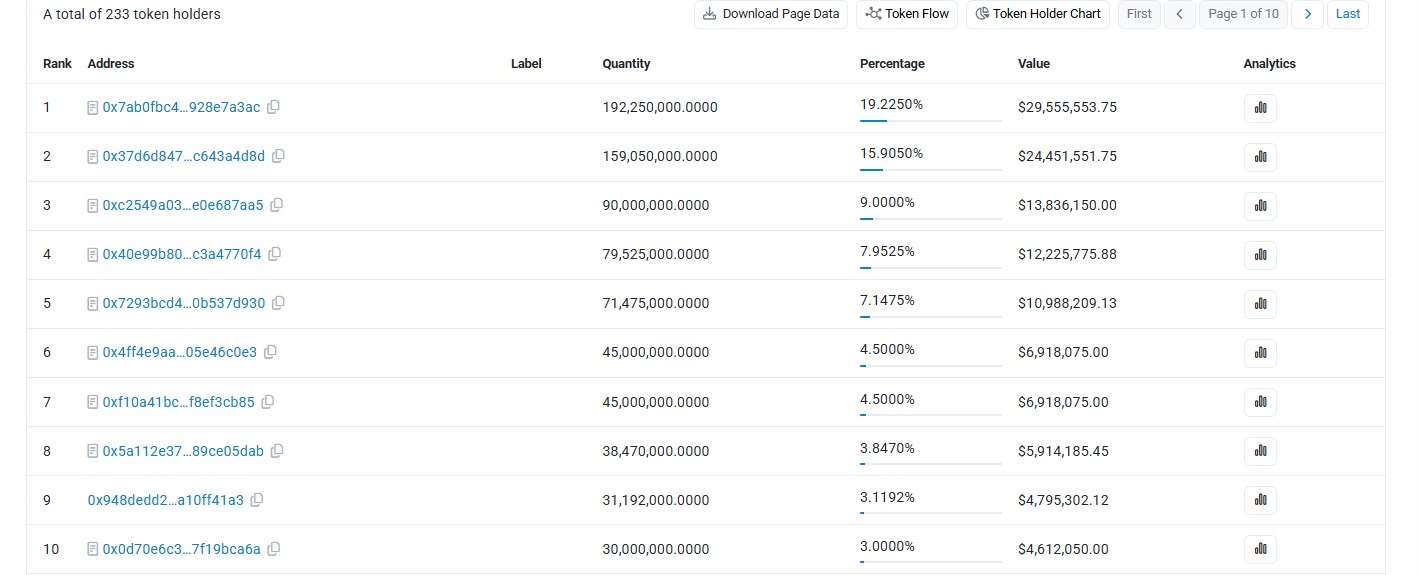This screenshot has height=575, width=1419.
Task: Open address 0x40e99b80…c3a4770f4 link
Action: [x=182, y=254]
